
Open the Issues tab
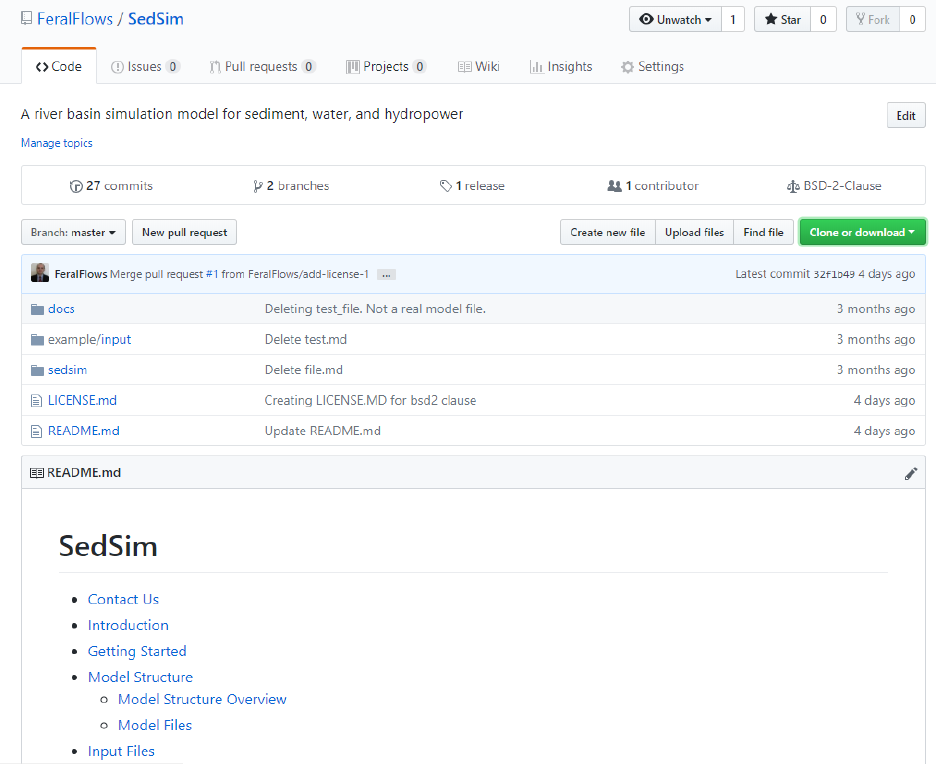(145, 66)
